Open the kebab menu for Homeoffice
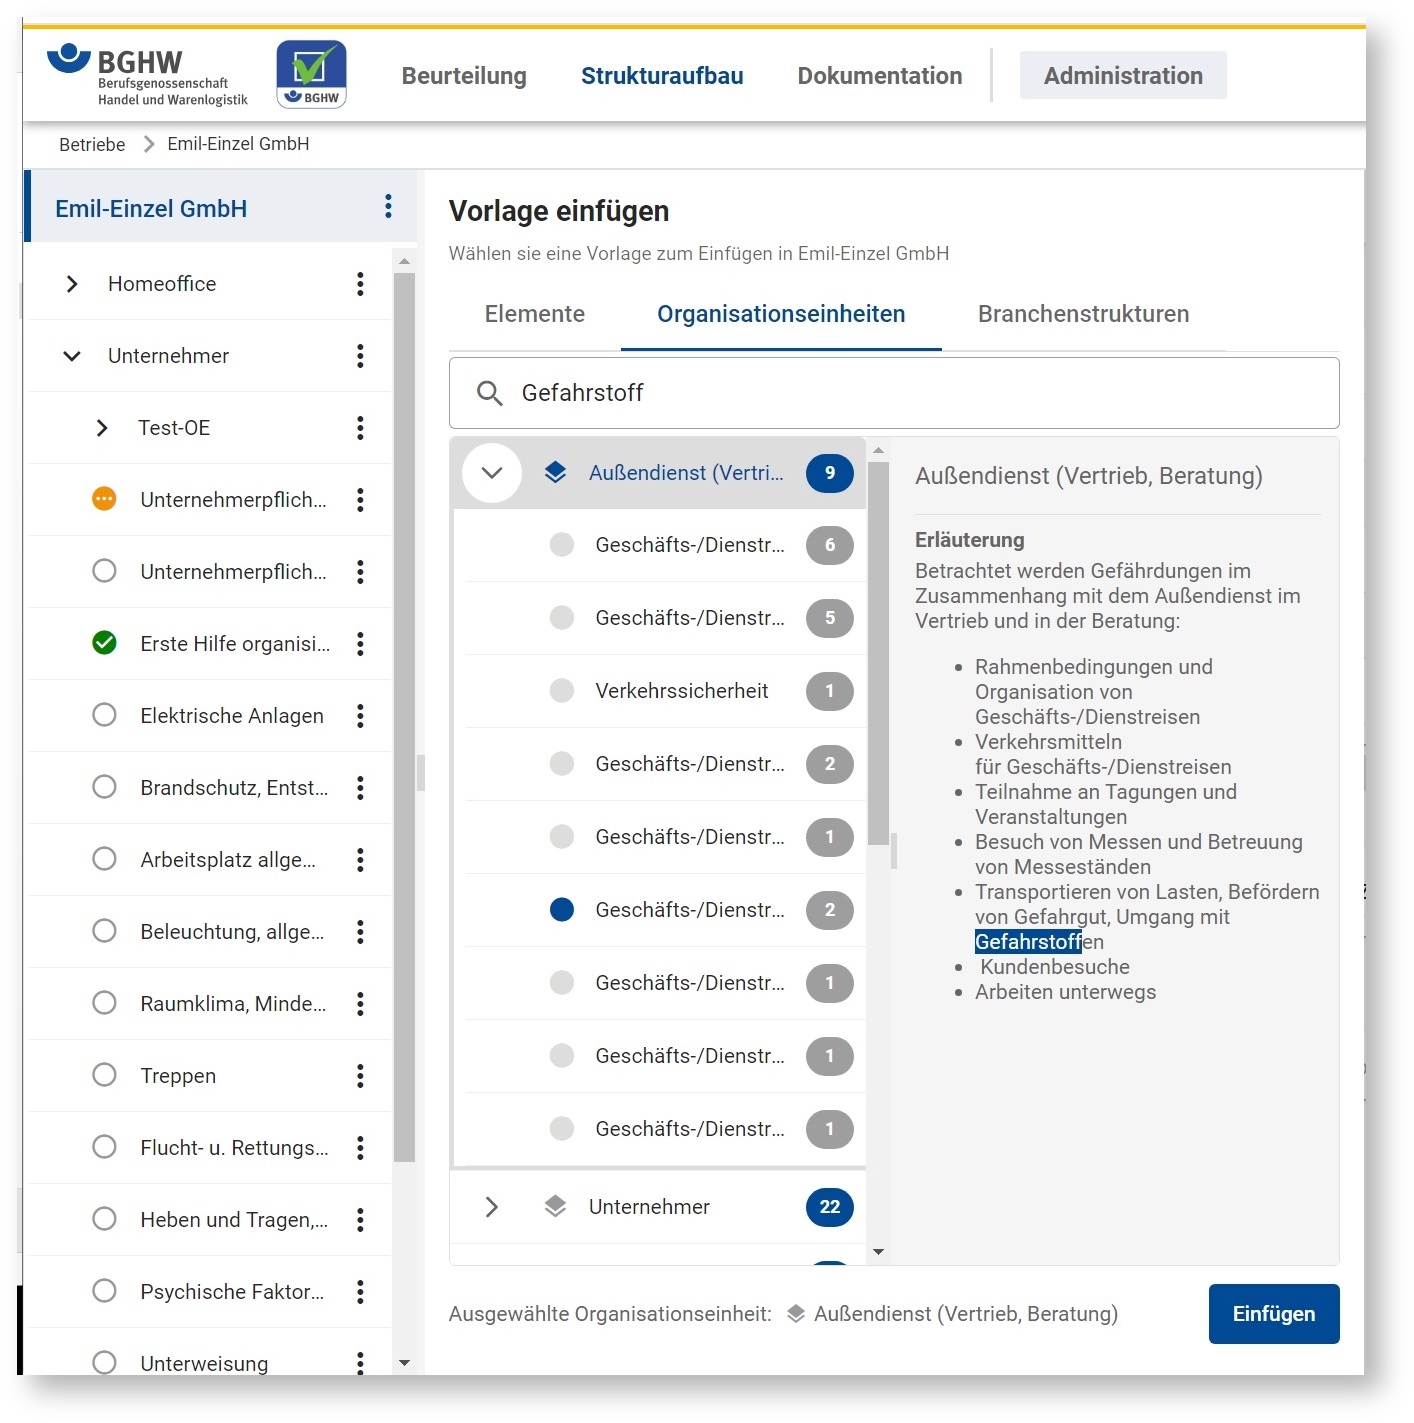 [x=360, y=284]
